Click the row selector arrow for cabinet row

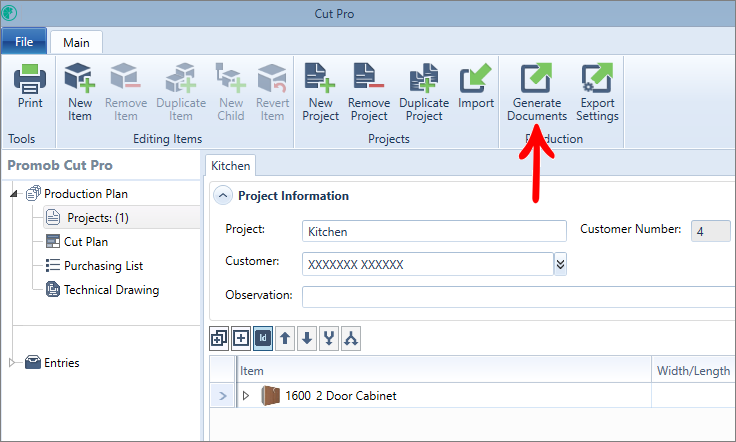coord(222,396)
